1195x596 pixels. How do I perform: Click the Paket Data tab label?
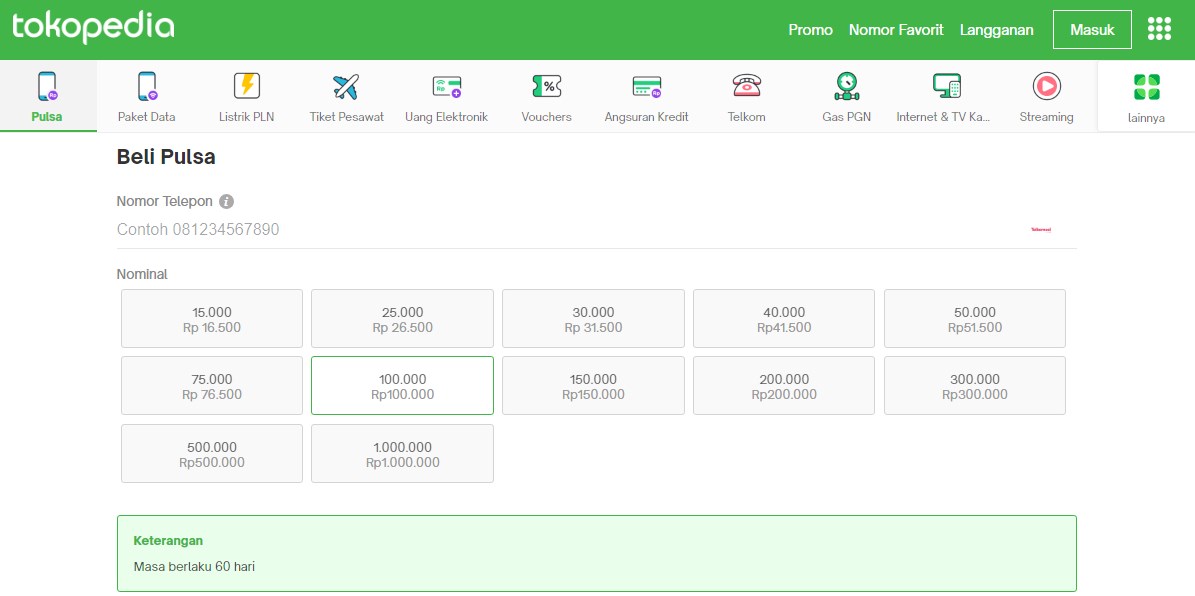[146, 117]
